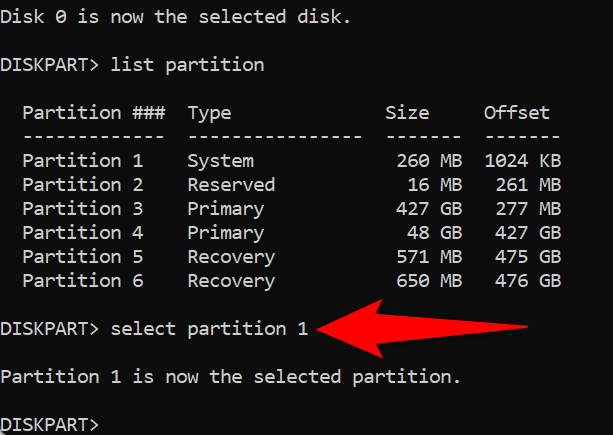Click the "System" type of Partition 1
Viewport: 613px width, 435px height.
tap(220, 161)
